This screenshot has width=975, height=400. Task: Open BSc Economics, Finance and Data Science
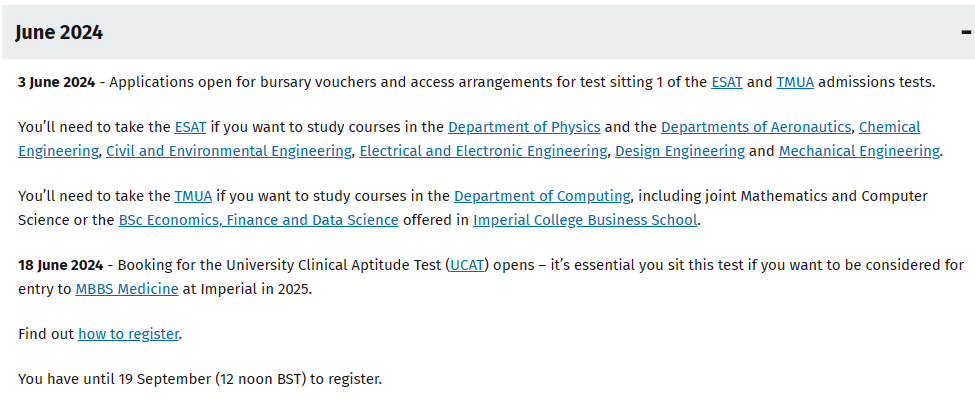coord(259,220)
